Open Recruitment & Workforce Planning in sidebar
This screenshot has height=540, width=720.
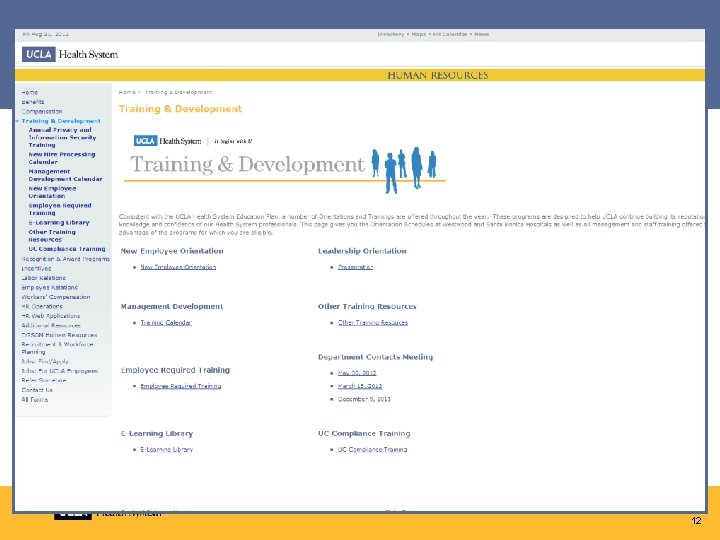pyautogui.click(x=57, y=348)
